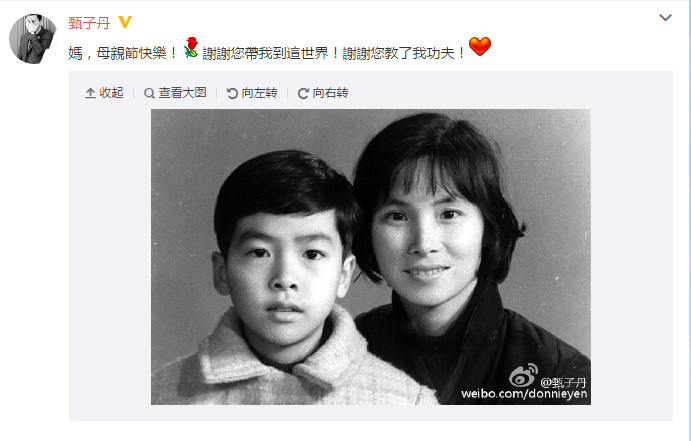Click the Weibo eye logo watermark

[x=524, y=375]
